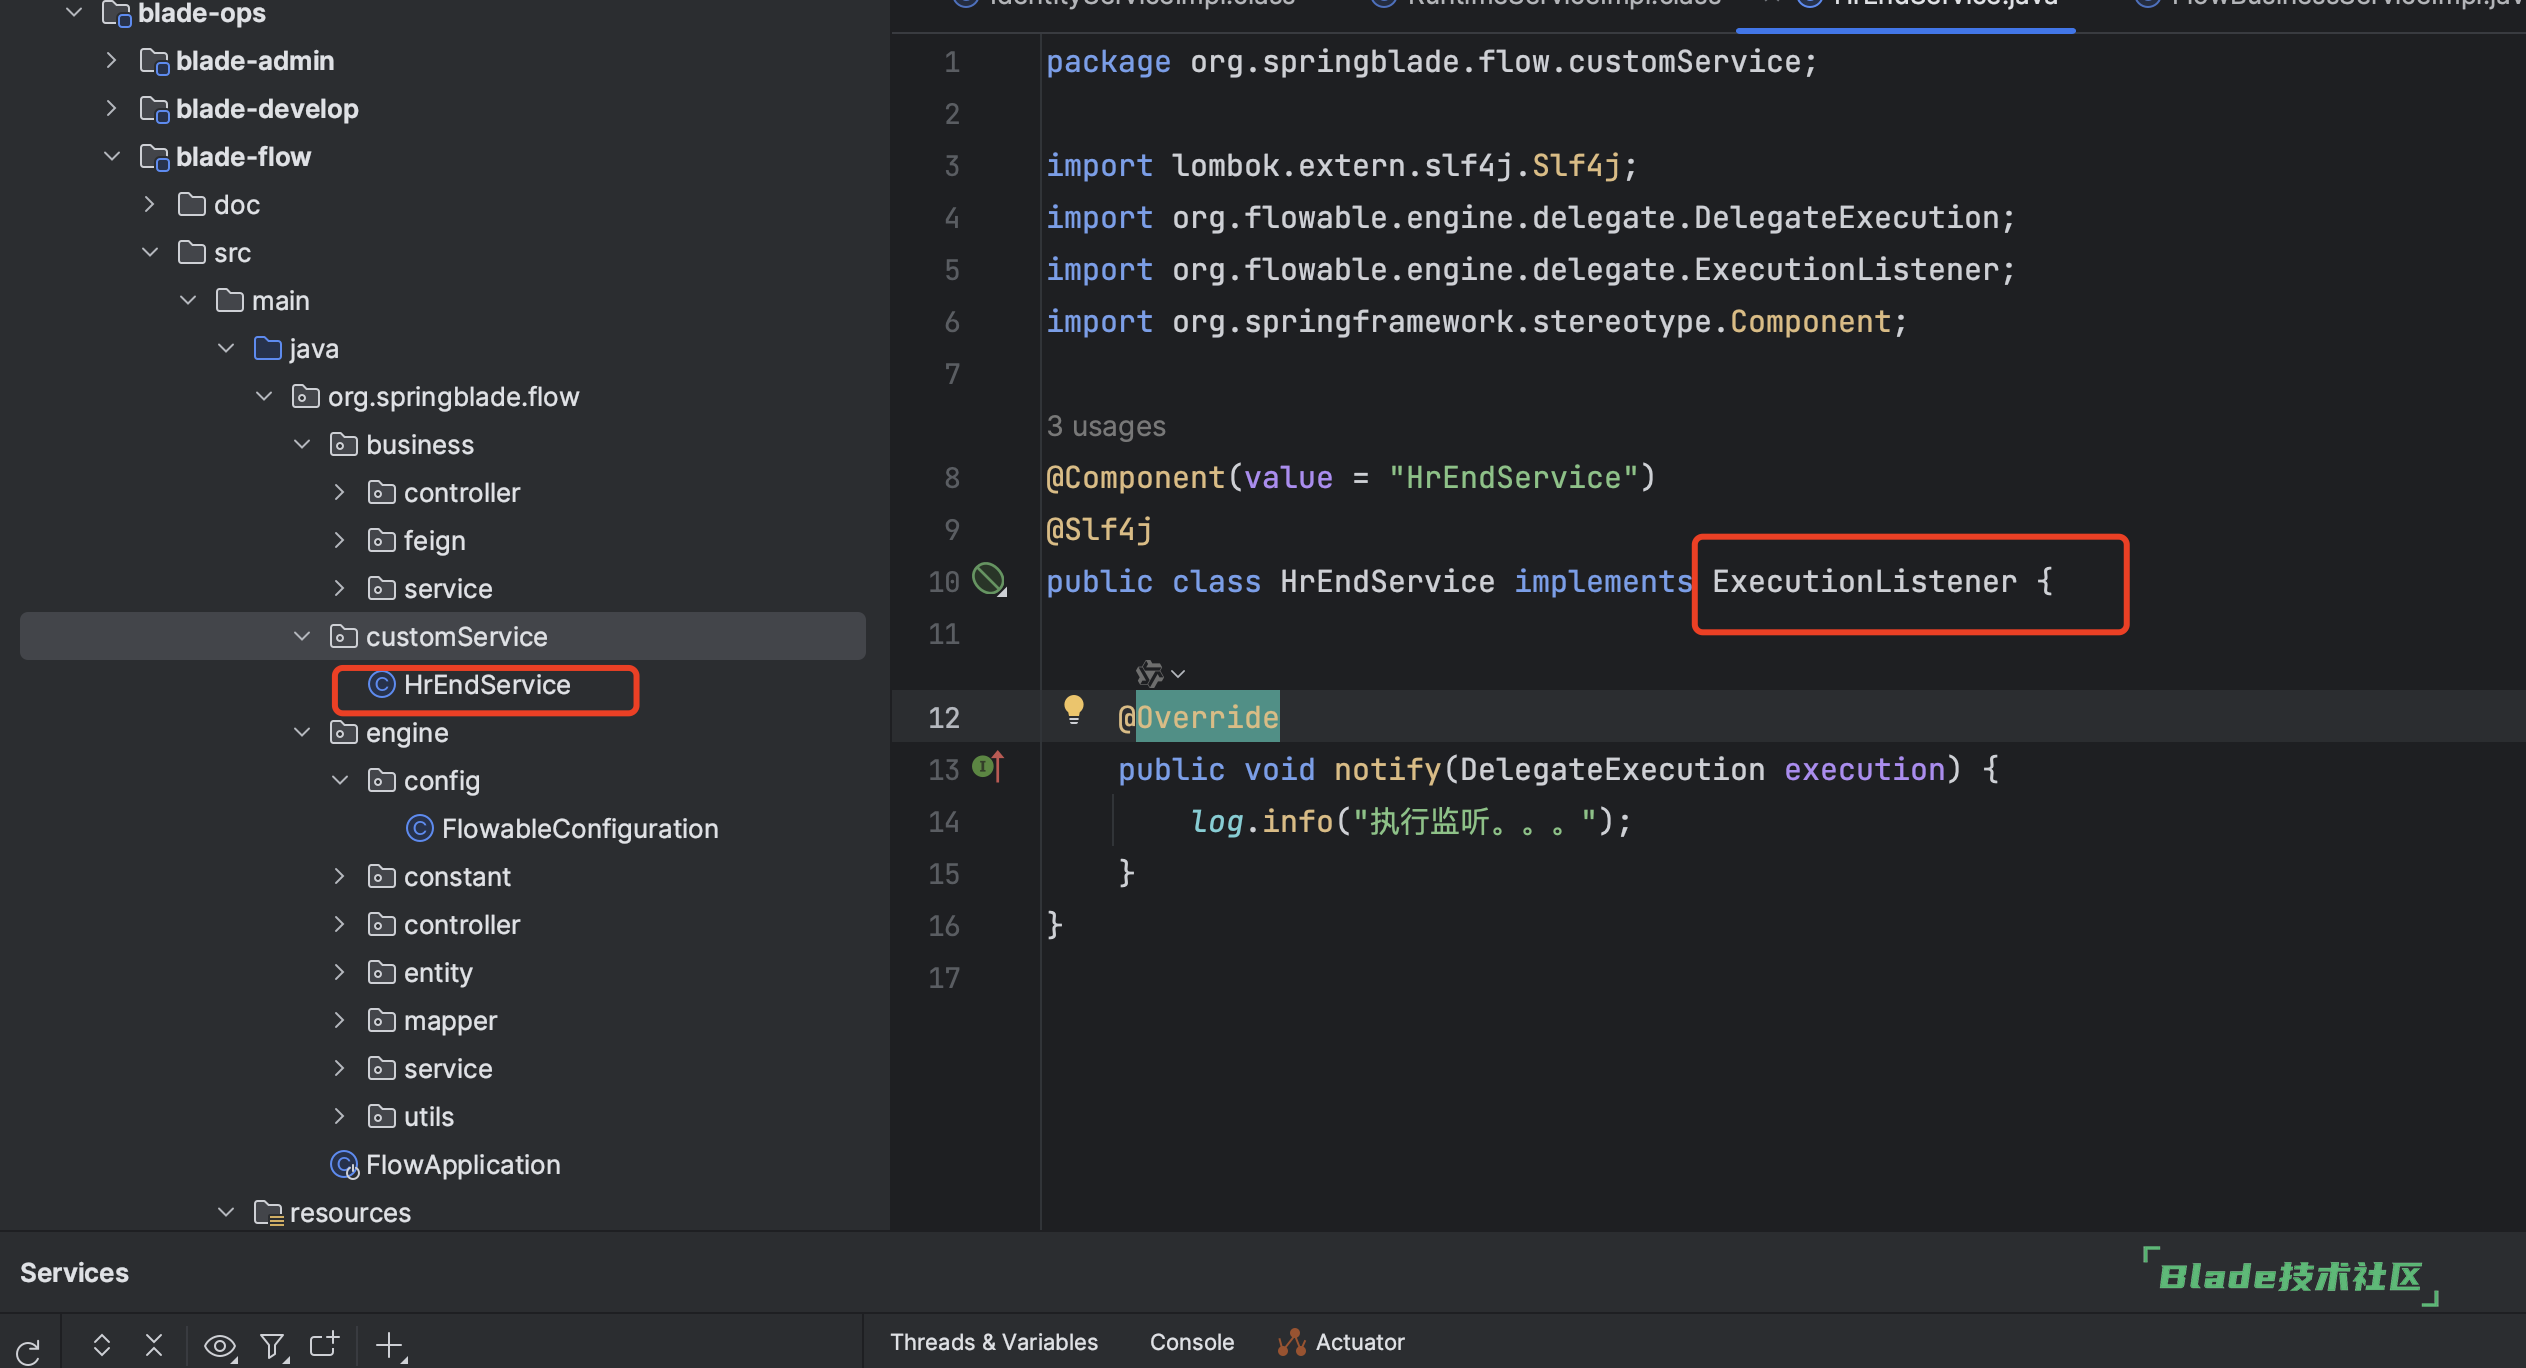Click Expand All in the Services toolbar
2526x1368 pixels.
tap(101, 1345)
